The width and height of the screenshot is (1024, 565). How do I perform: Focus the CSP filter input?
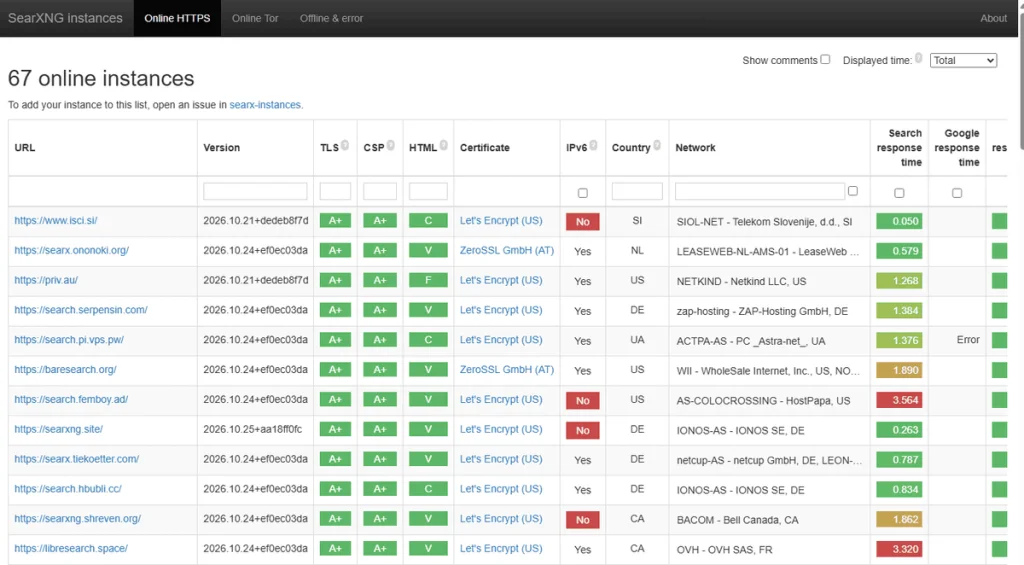380,191
